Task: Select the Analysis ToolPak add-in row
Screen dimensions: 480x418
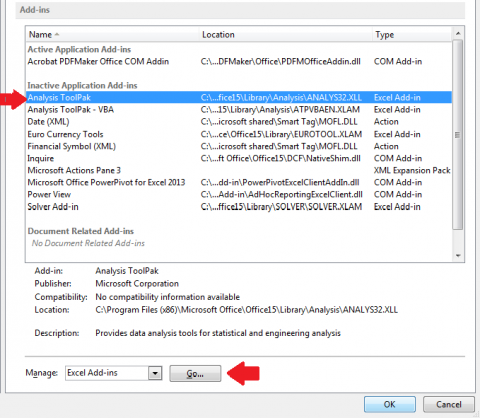Action: coord(239,97)
